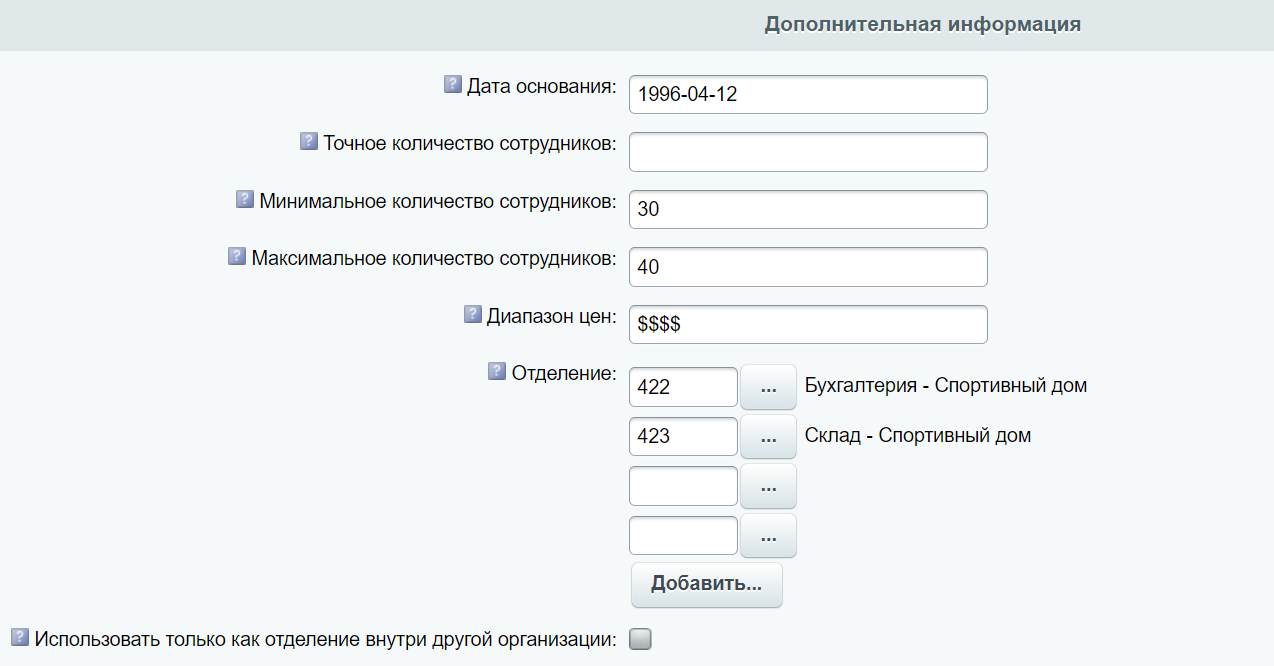This screenshot has height=666, width=1274.
Task: Click help icon for Минимальное количество сотрудников
Action: [245, 200]
